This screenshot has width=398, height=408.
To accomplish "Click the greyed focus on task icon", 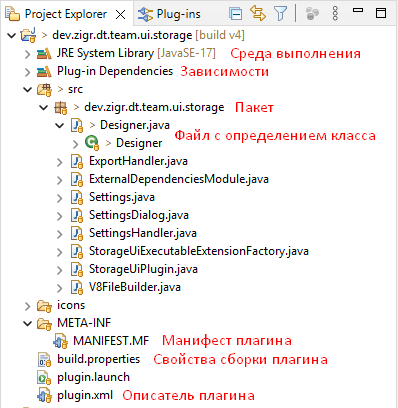I will click(x=312, y=14).
